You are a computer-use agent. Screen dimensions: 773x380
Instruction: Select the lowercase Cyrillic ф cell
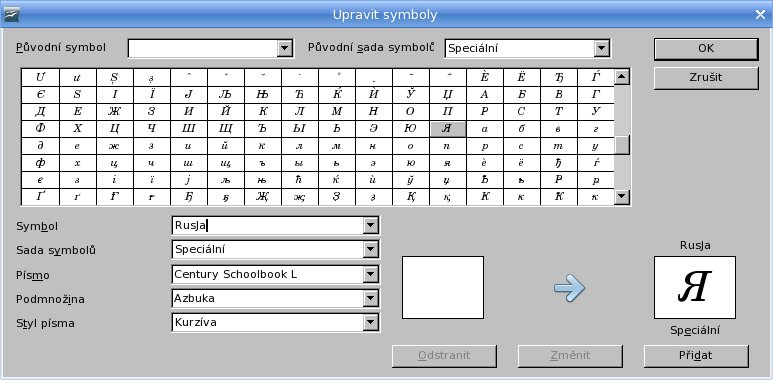tap(40, 163)
